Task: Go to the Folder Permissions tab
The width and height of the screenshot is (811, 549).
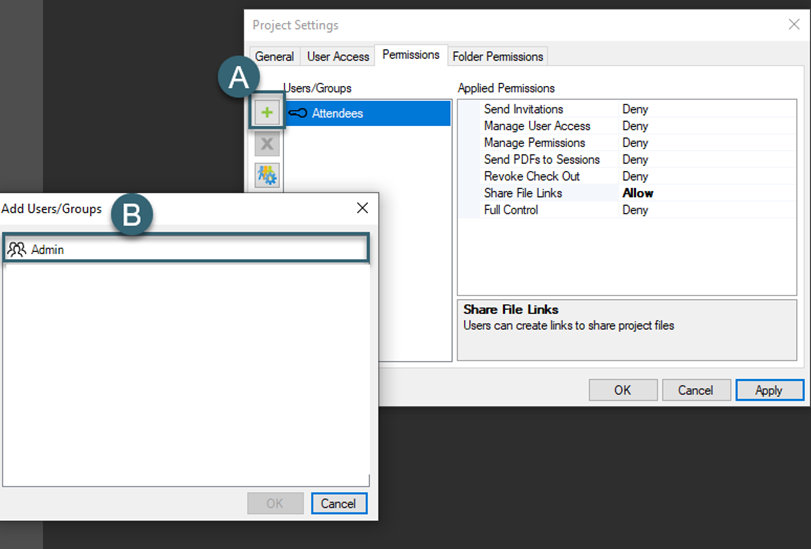Action: (498, 57)
